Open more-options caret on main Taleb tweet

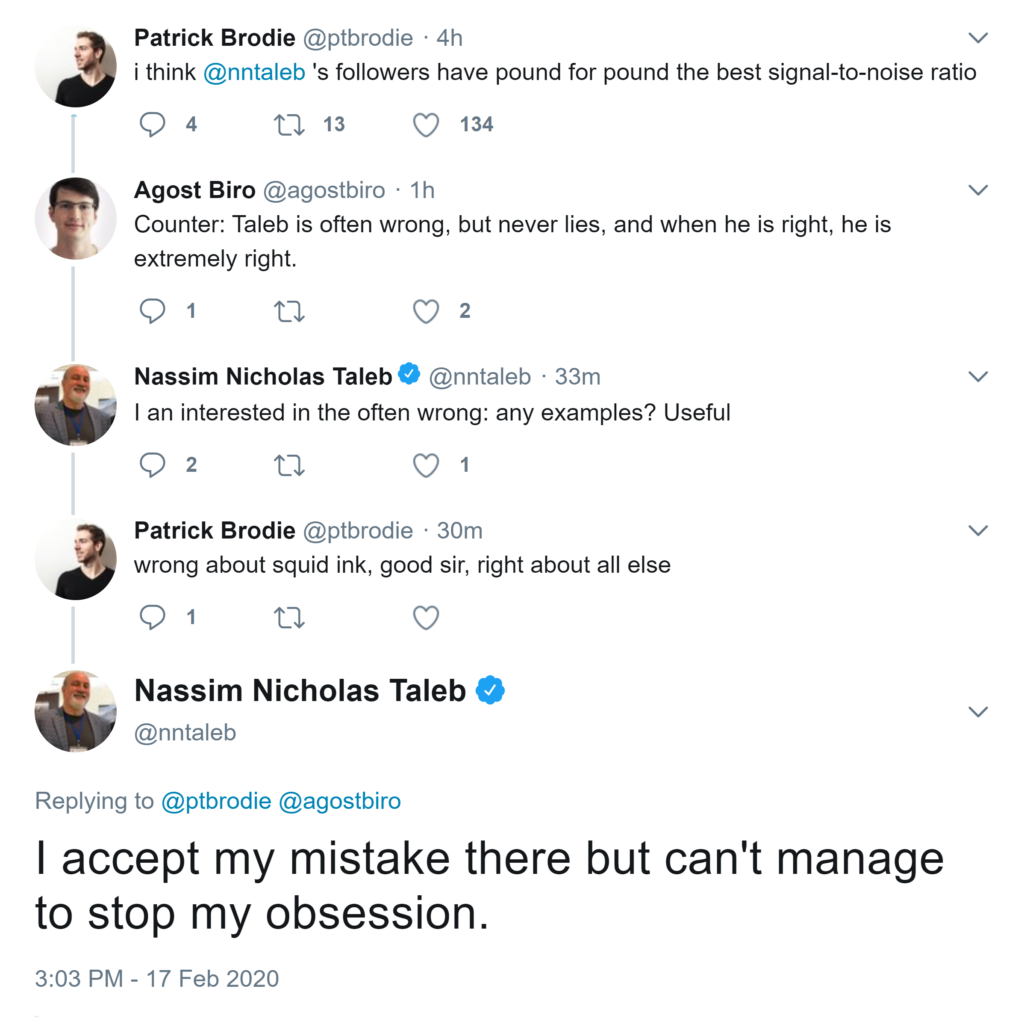[x=979, y=712]
